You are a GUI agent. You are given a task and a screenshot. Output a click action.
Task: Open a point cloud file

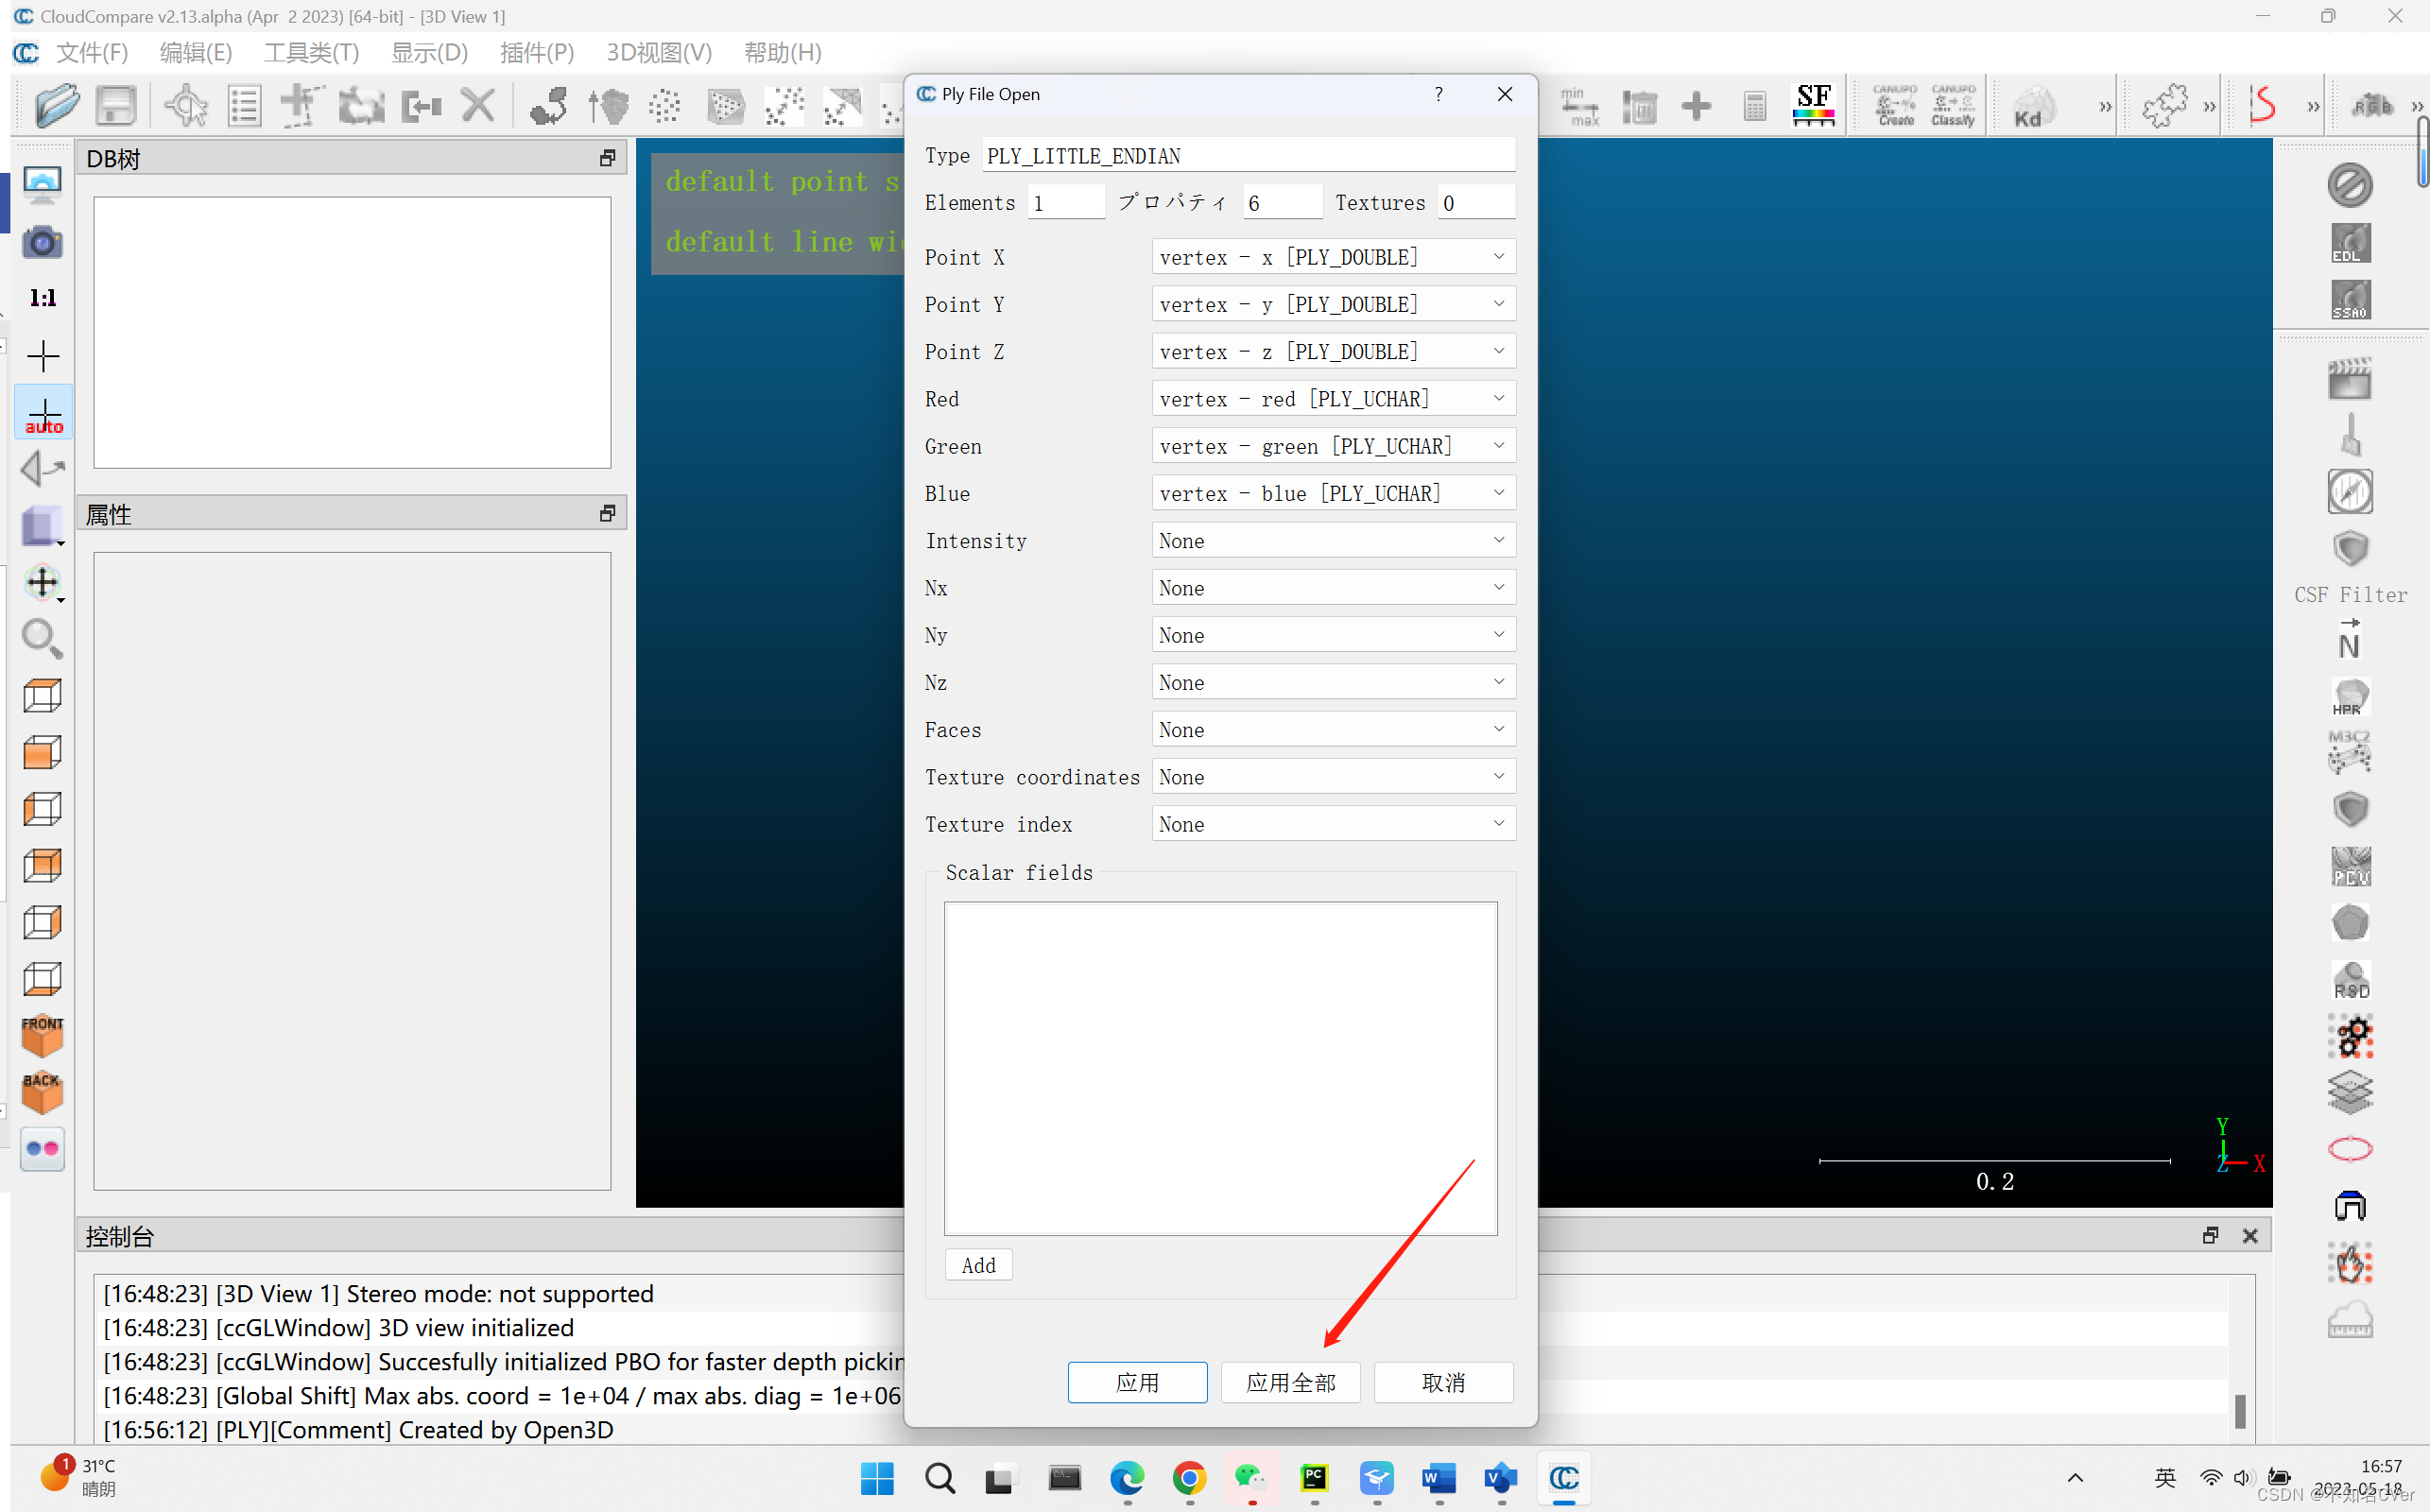pos(57,105)
